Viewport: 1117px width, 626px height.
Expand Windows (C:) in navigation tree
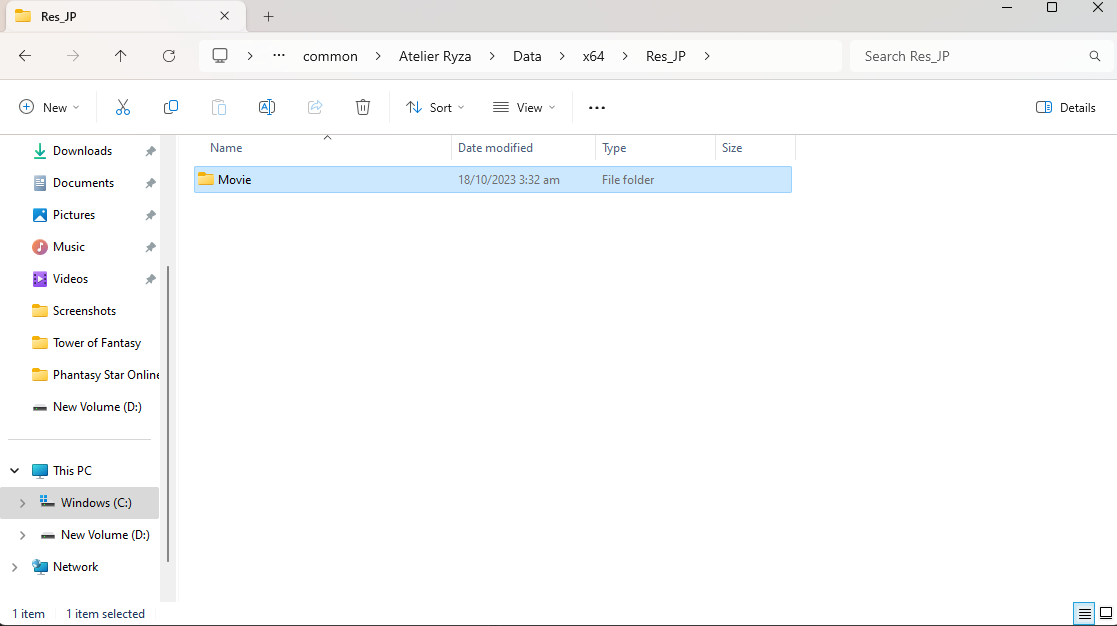click(x=22, y=503)
